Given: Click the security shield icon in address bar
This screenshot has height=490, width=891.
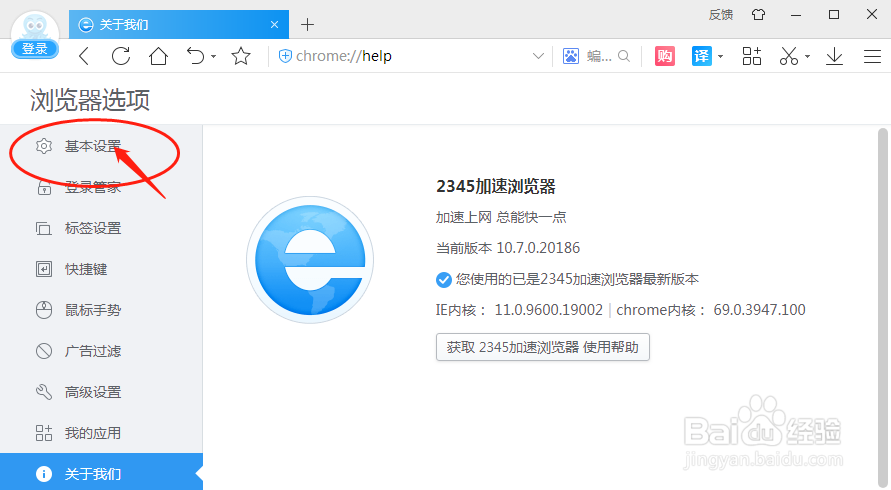Looking at the screenshot, I should tap(285, 56).
